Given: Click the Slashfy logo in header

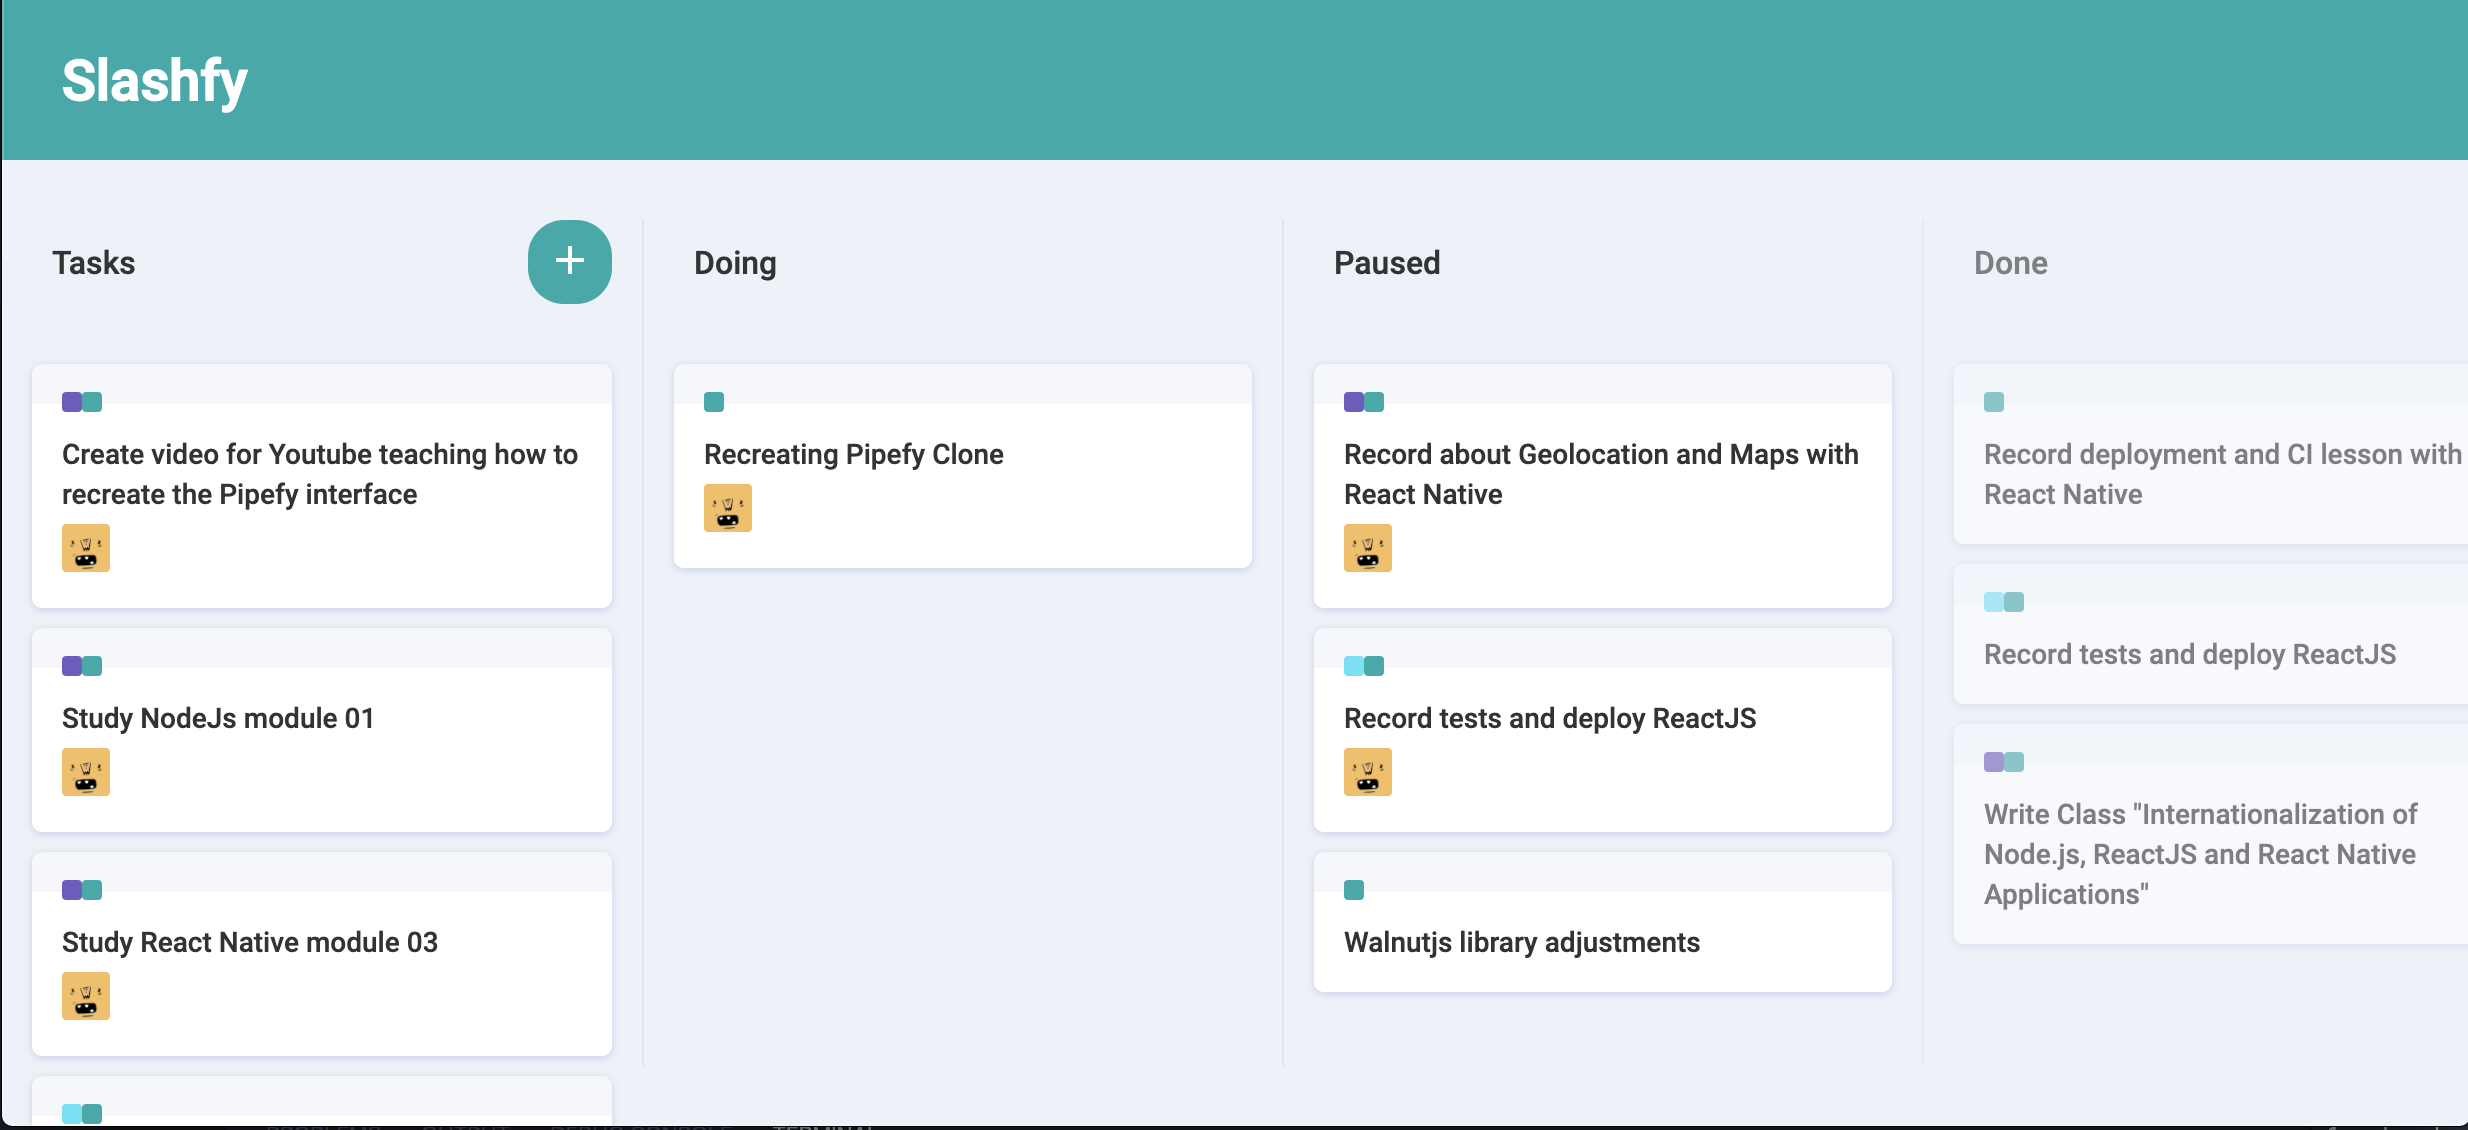Looking at the screenshot, I should click(x=154, y=80).
